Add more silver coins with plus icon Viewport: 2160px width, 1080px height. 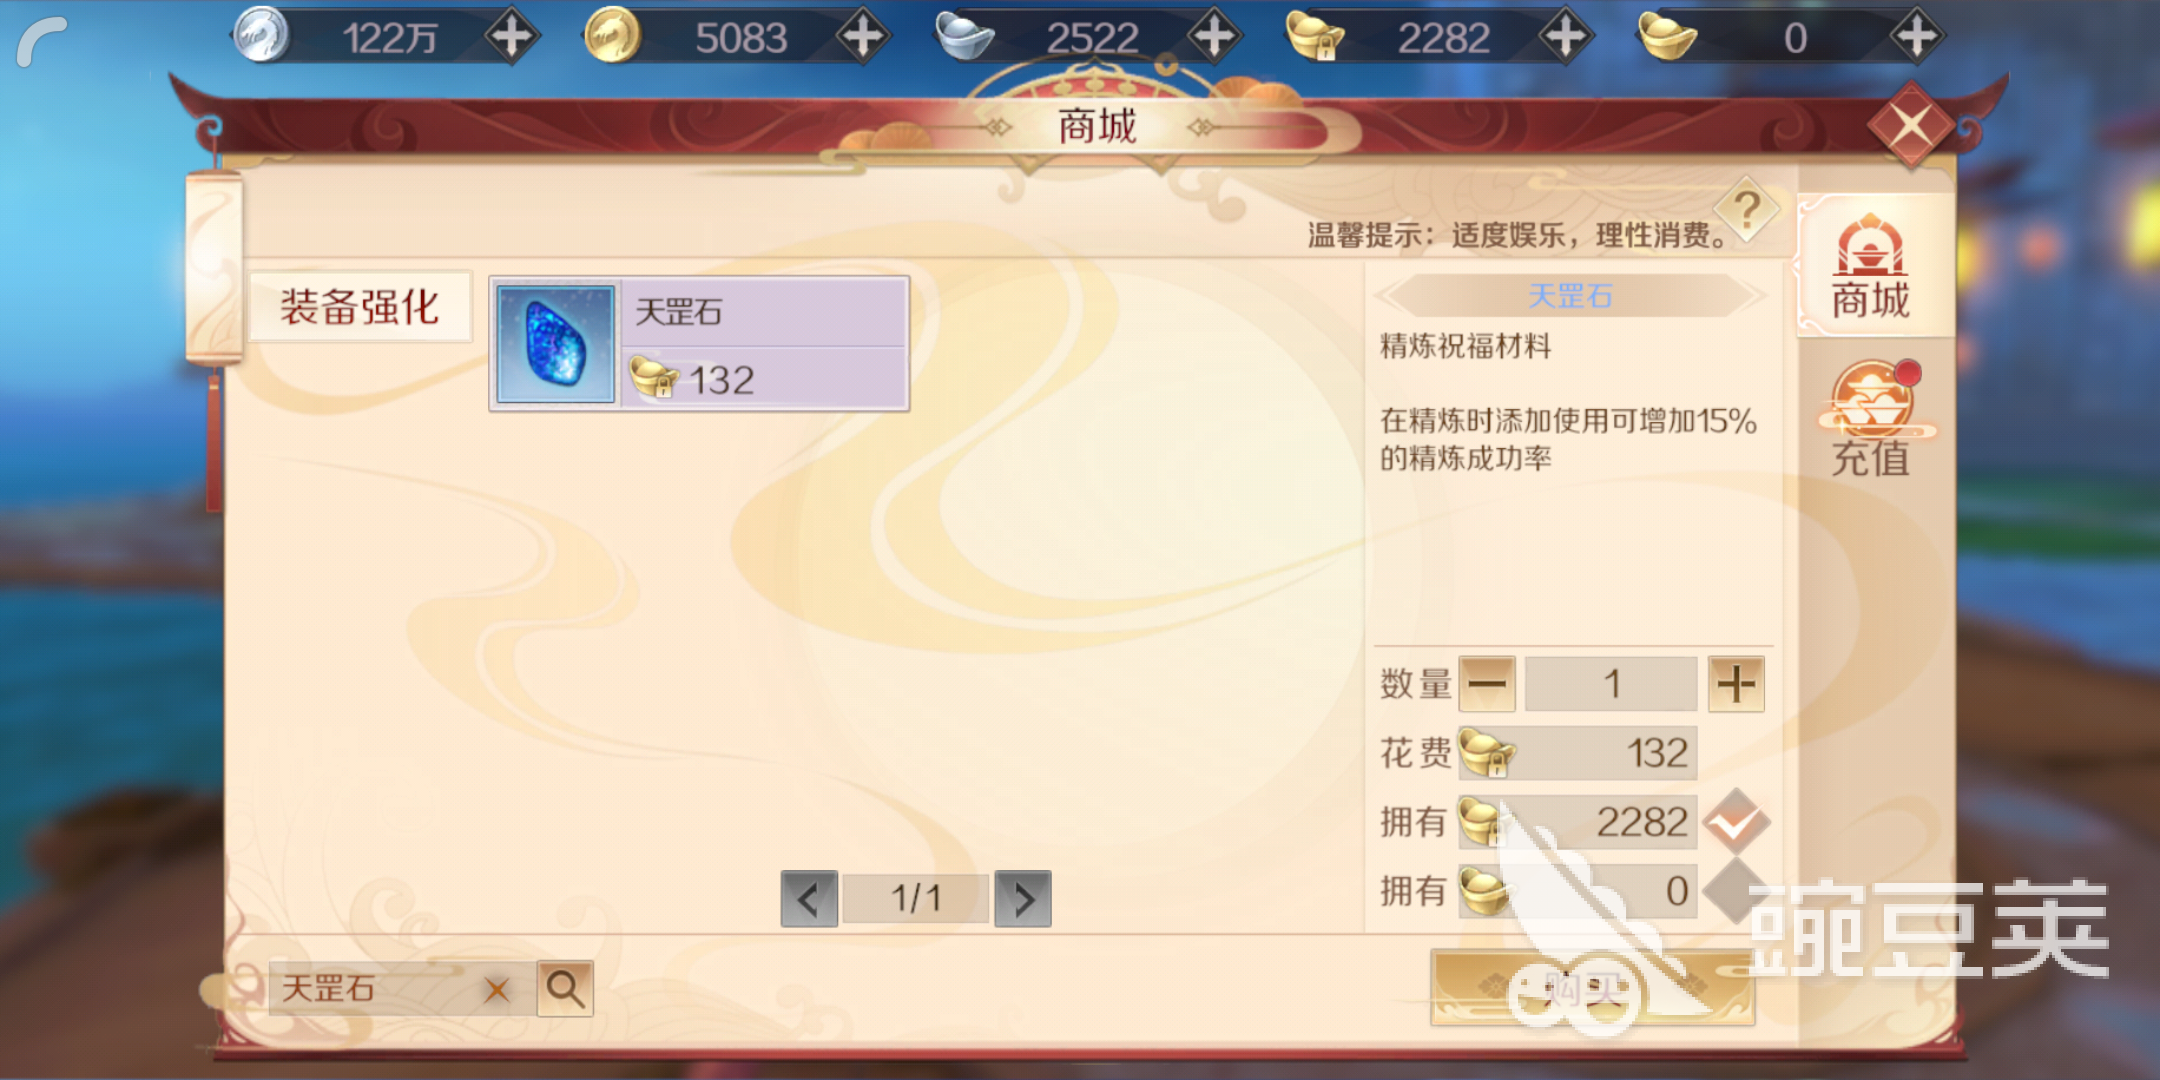[512, 37]
